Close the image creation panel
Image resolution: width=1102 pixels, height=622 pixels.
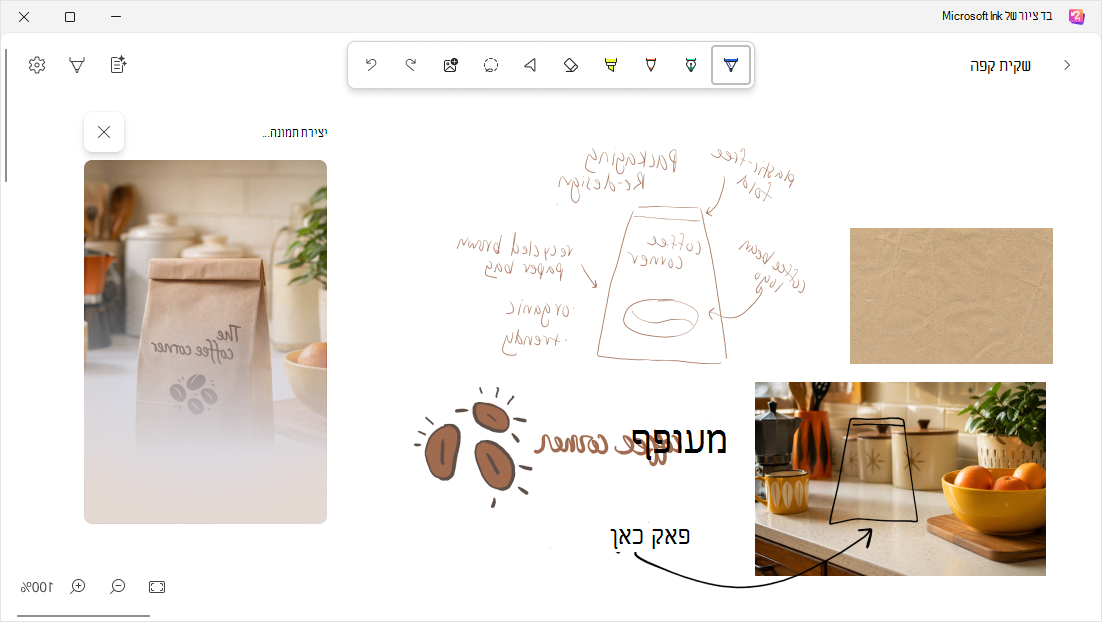pos(104,132)
